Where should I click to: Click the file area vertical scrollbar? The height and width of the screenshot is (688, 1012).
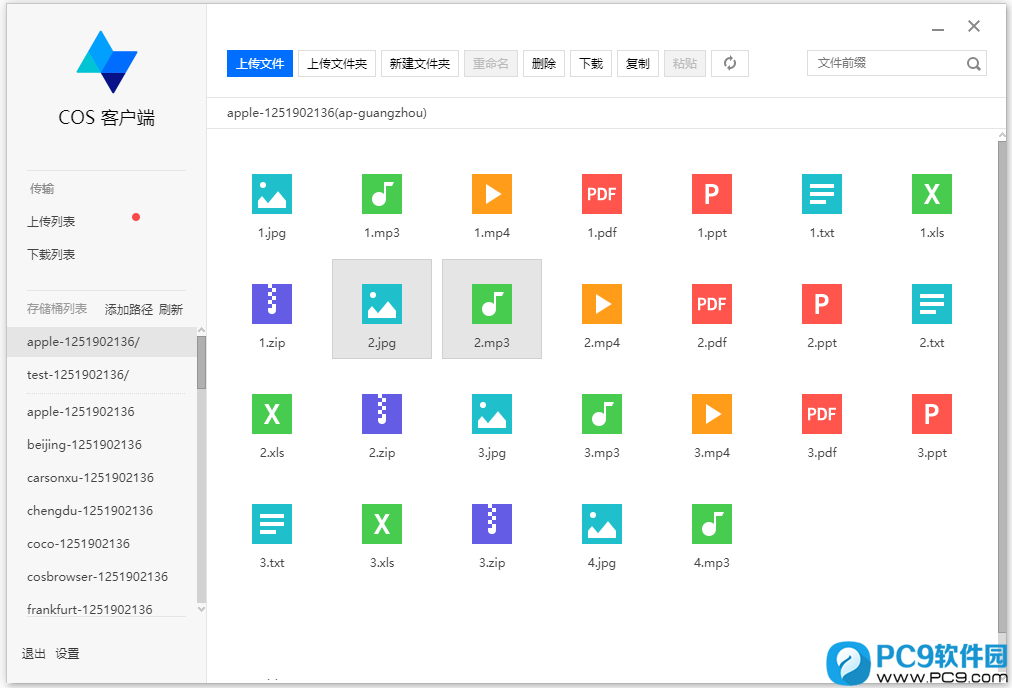(1002, 387)
